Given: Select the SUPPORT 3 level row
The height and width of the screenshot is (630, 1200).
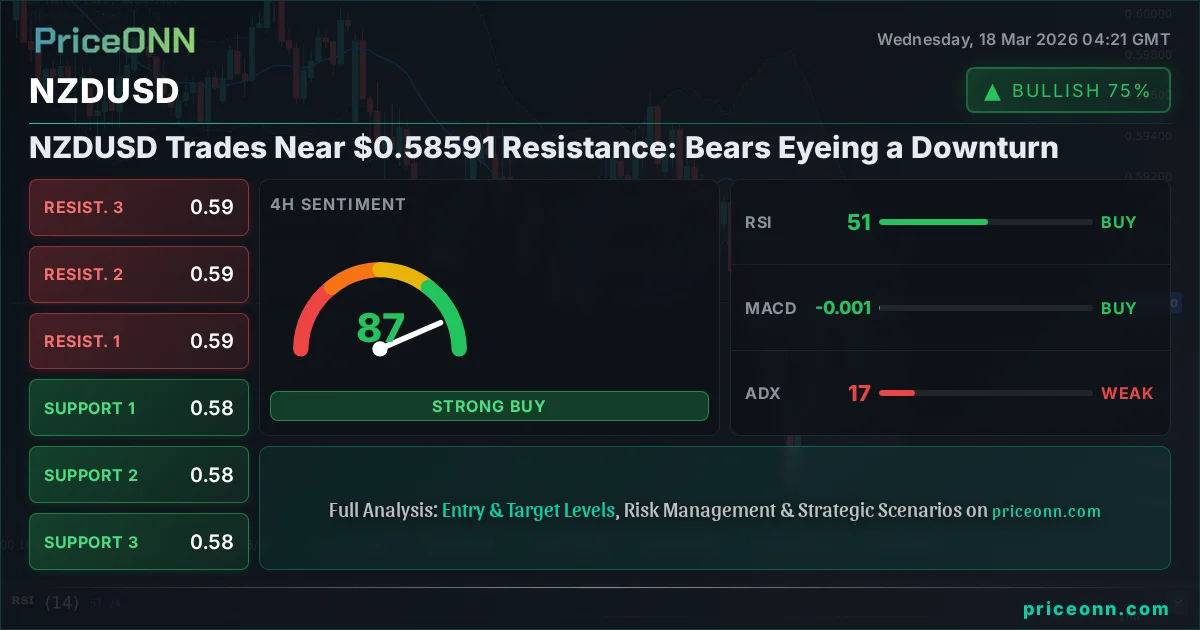Looking at the screenshot, I should point(139,542).
